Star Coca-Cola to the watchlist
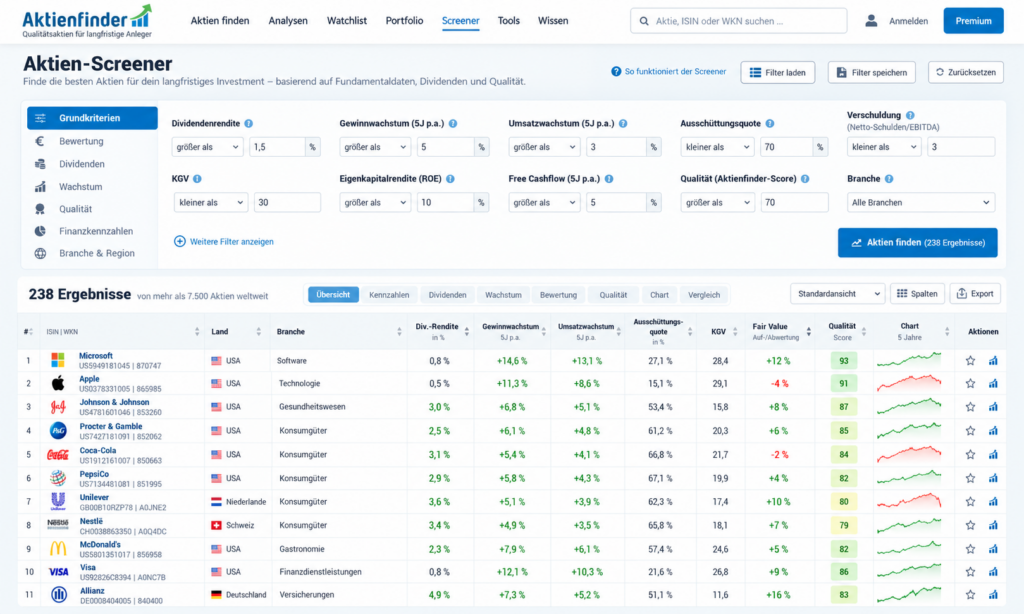1024x614 pixels. tap(970, 455)
